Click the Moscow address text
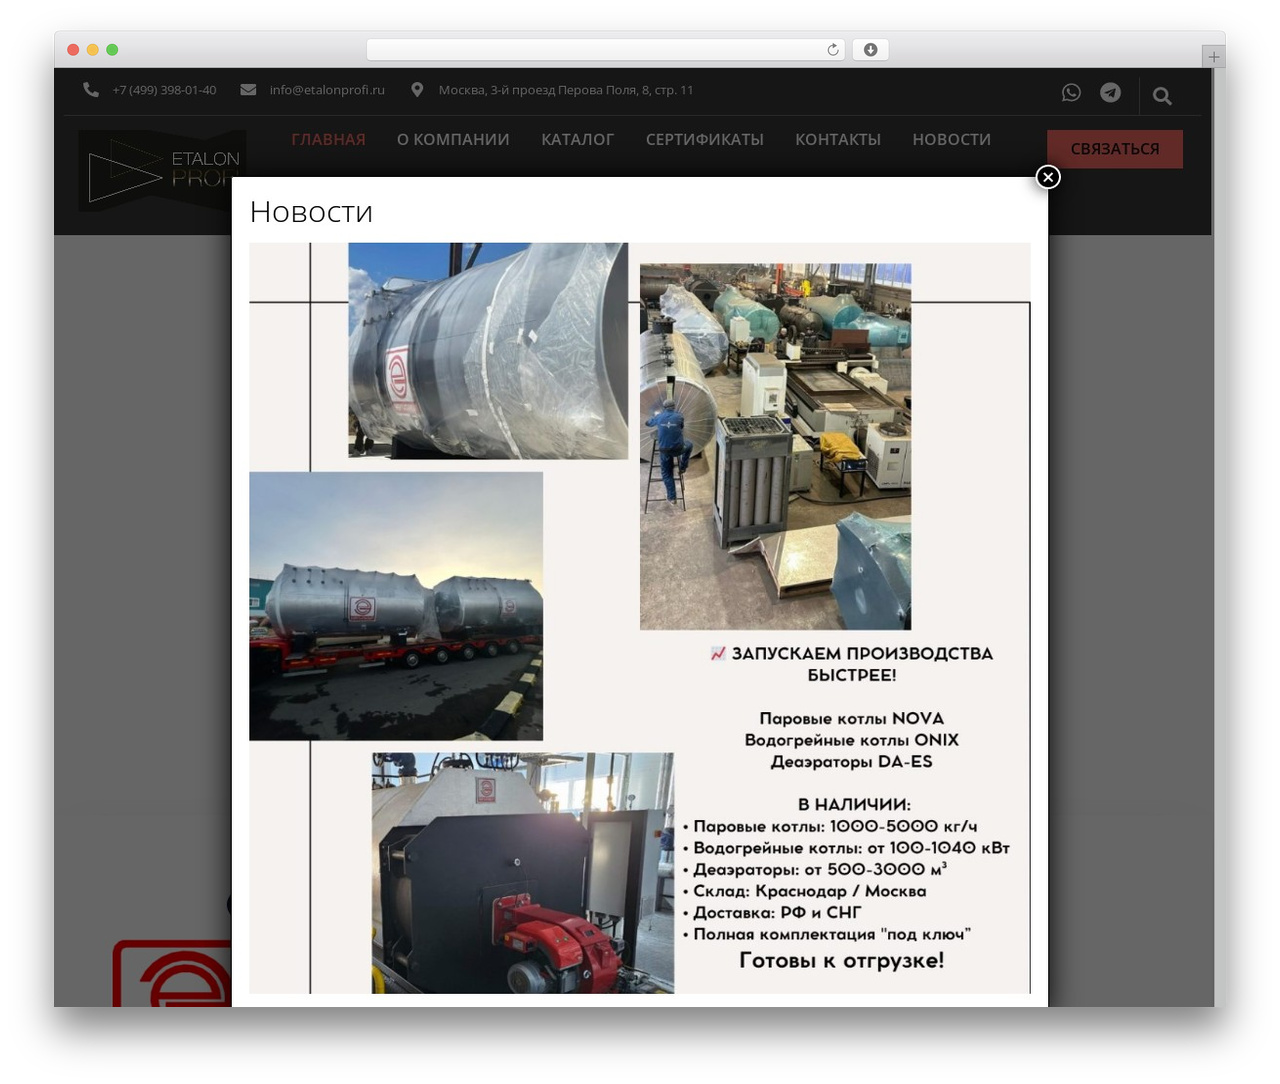 [566, 90]
